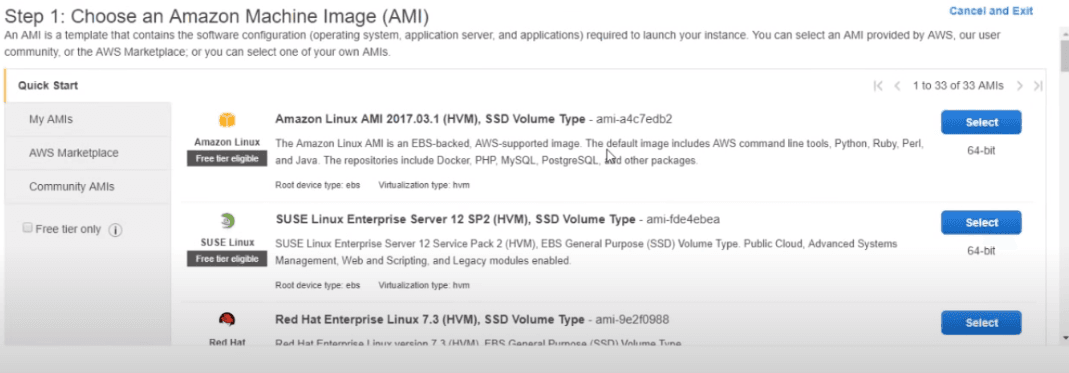This screenshot has width=1069, height=373.
Task: Click the Free tier only info icon
Action: 115,230
